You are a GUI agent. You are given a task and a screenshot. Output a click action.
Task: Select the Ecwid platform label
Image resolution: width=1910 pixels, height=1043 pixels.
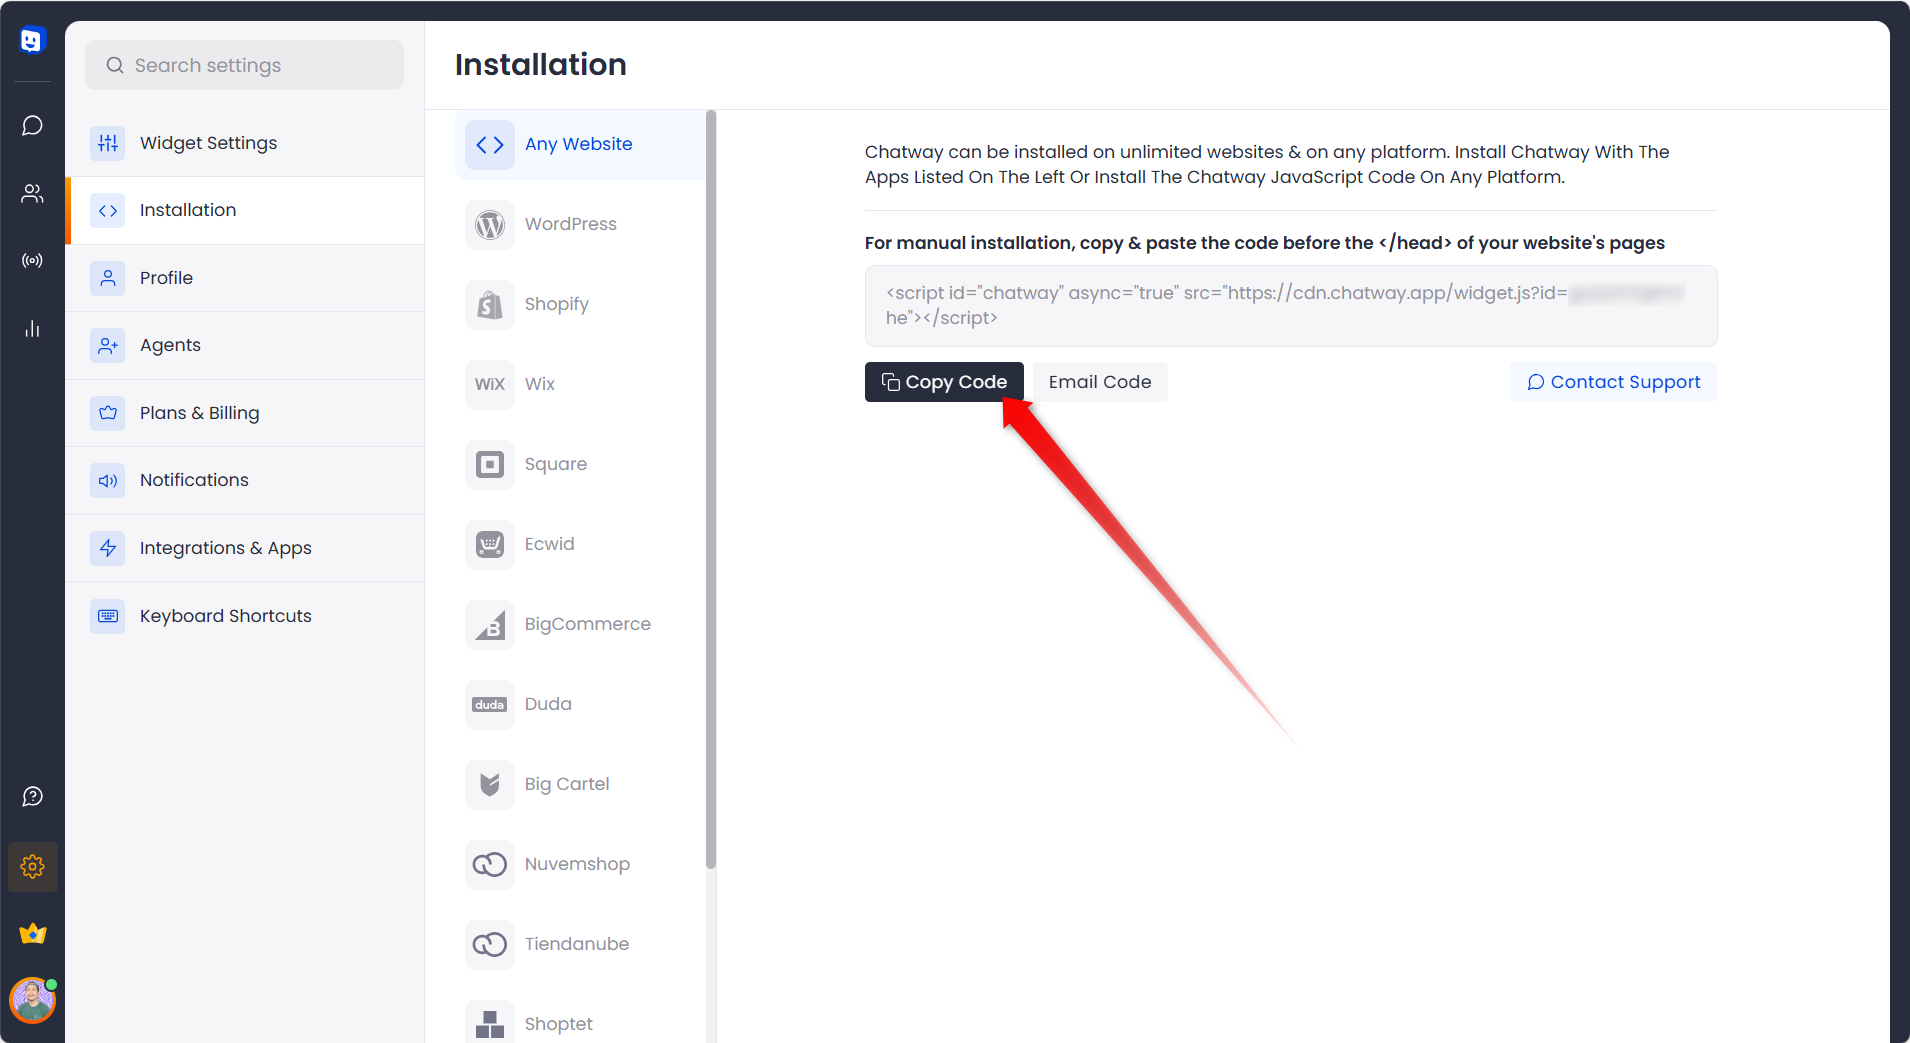550,544
